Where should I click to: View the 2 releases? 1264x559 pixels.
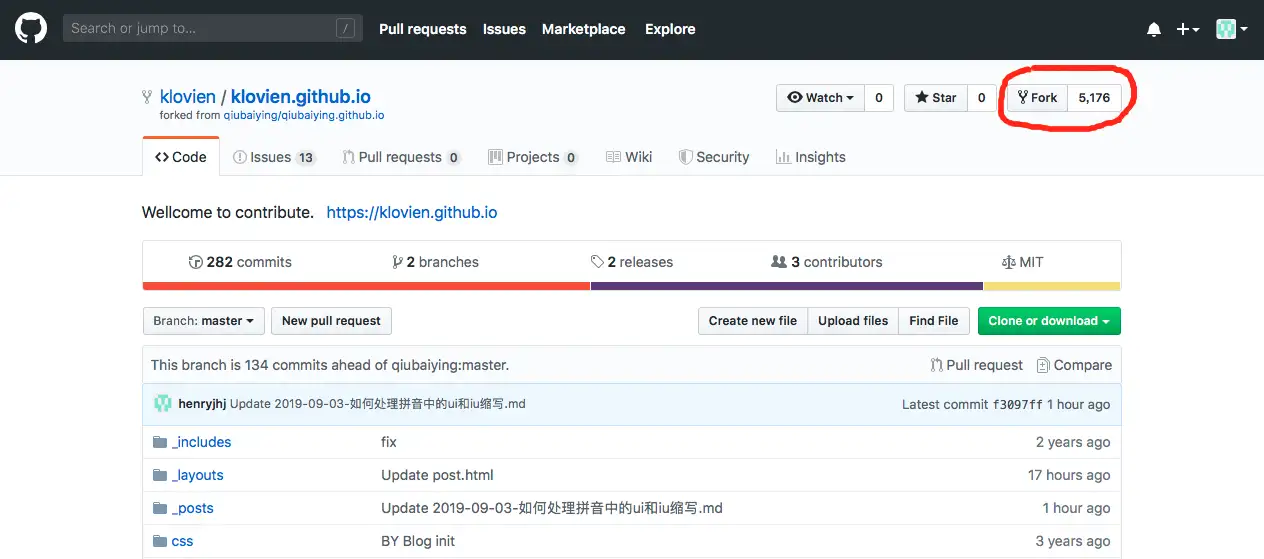tap(632, 262)
